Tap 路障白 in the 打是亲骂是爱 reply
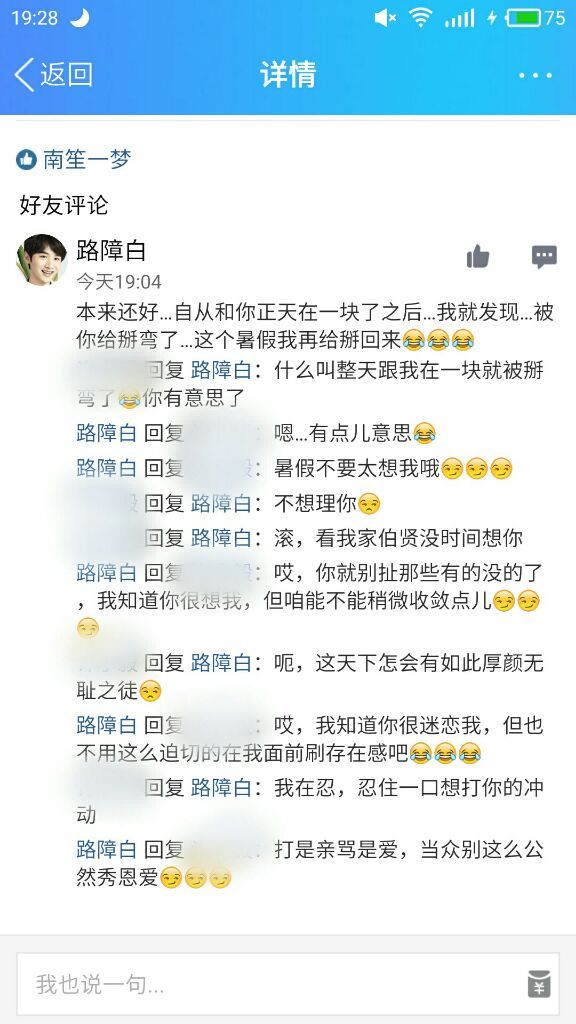Viewport: 576px width, 1024px height. [x=106, y=849]
